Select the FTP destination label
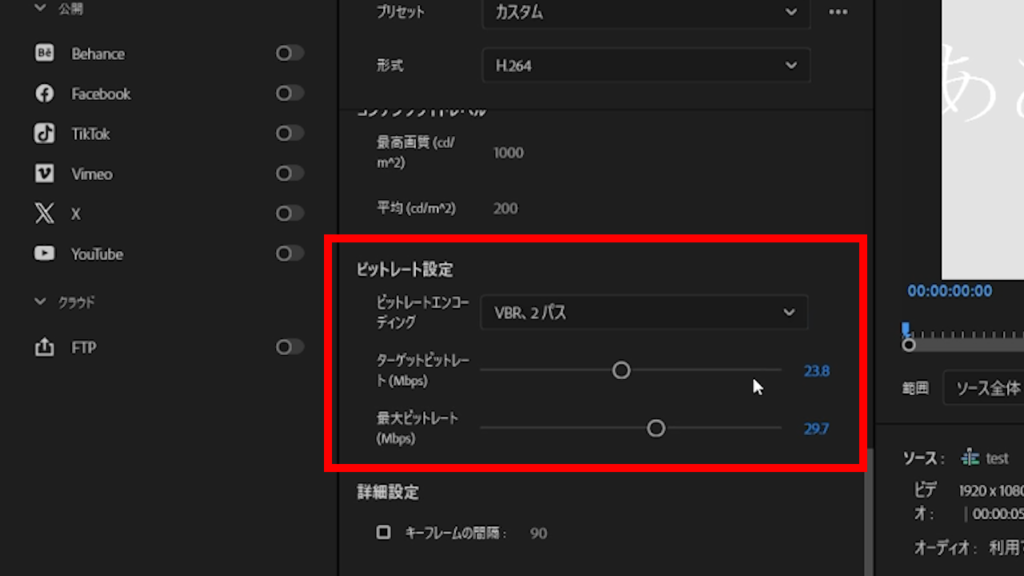 [x=84, y=347]
